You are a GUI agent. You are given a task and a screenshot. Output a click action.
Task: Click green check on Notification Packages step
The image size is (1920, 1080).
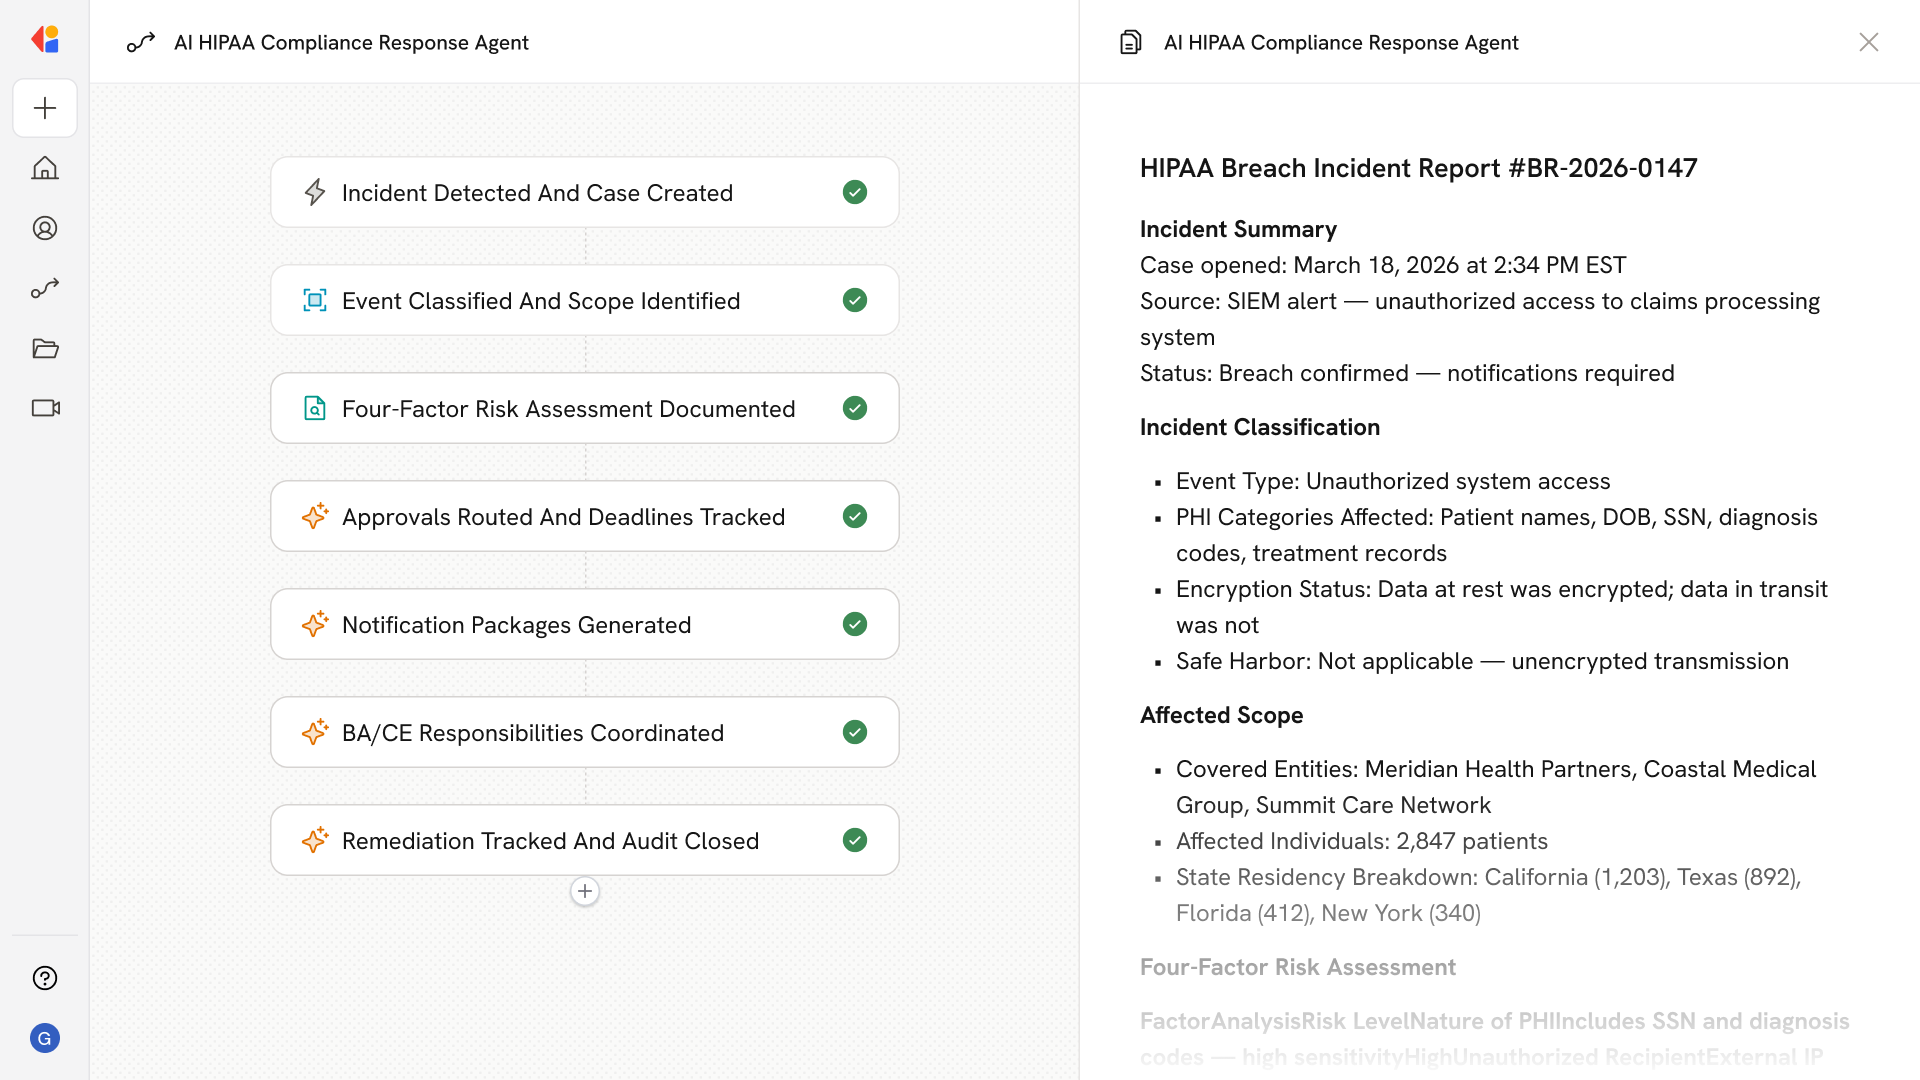[x=855, y=624]
